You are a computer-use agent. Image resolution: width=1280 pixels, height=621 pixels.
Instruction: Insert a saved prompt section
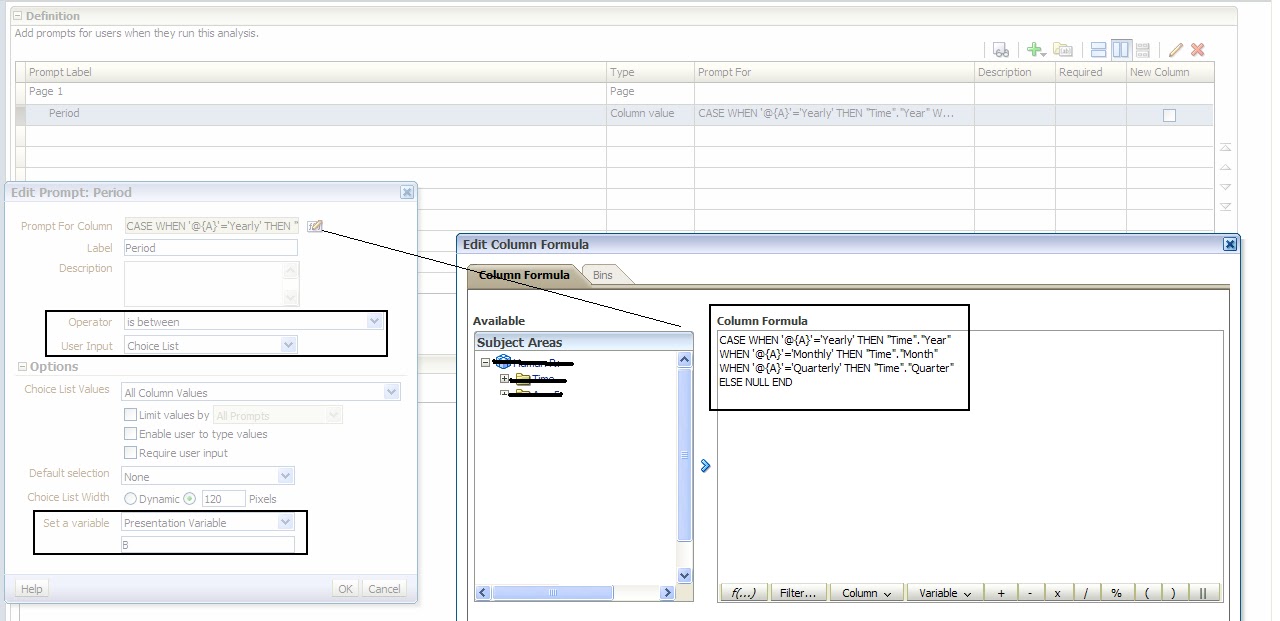click(1063, 48)
